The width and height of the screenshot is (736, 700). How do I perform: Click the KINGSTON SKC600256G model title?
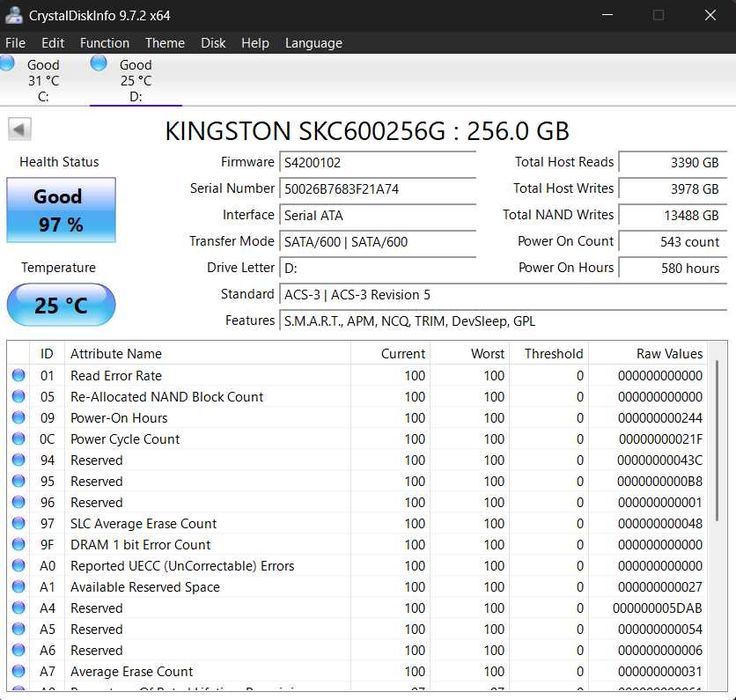[367, 131]
